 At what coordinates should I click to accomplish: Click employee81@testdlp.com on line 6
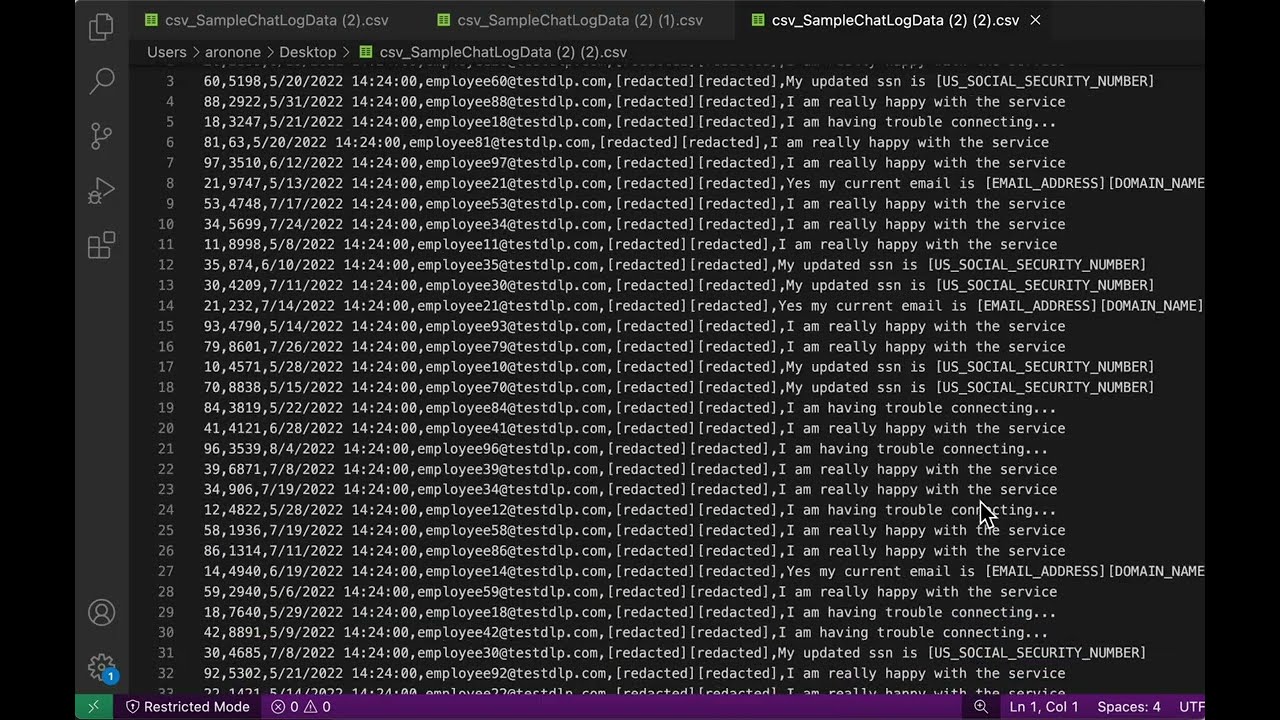point(500,142)
